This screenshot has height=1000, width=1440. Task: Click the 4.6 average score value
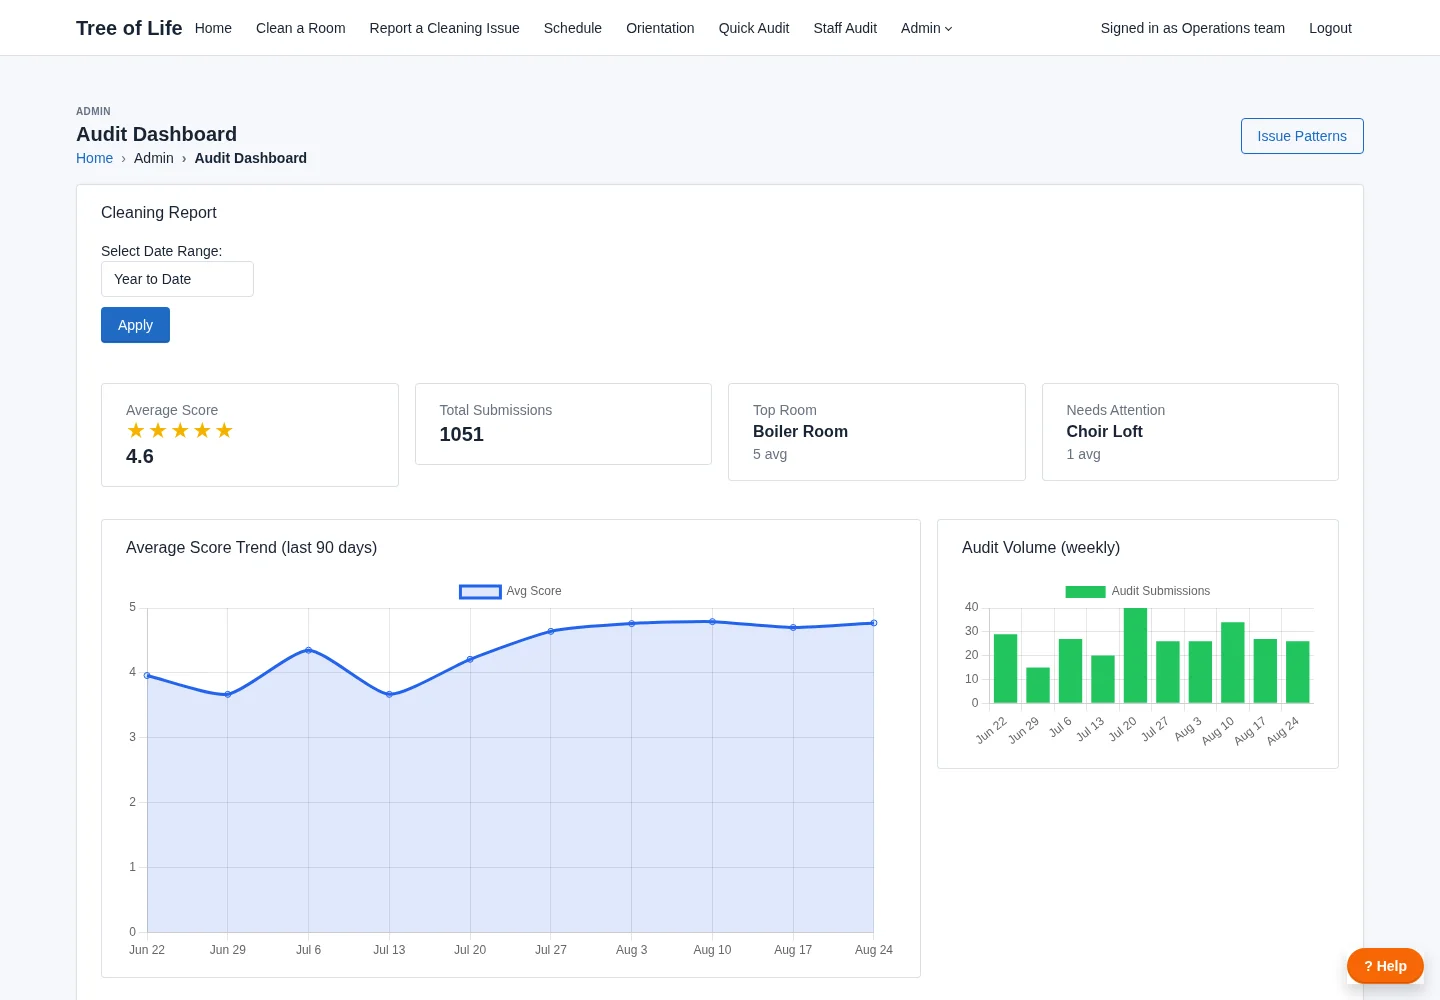tap(140, 456)
